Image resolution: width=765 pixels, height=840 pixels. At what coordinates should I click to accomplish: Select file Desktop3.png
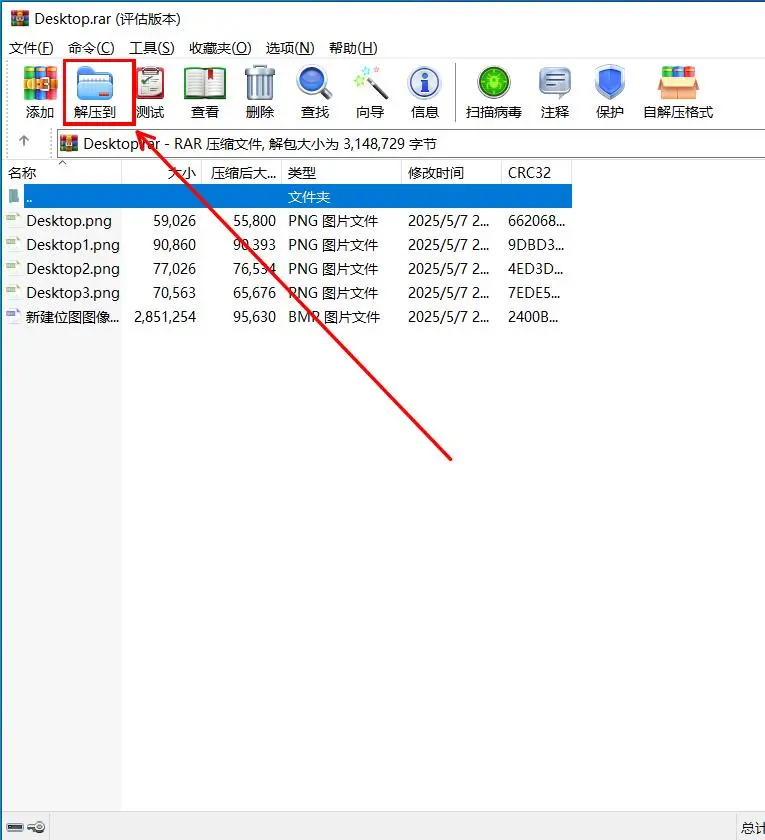(x=73, y=293)
